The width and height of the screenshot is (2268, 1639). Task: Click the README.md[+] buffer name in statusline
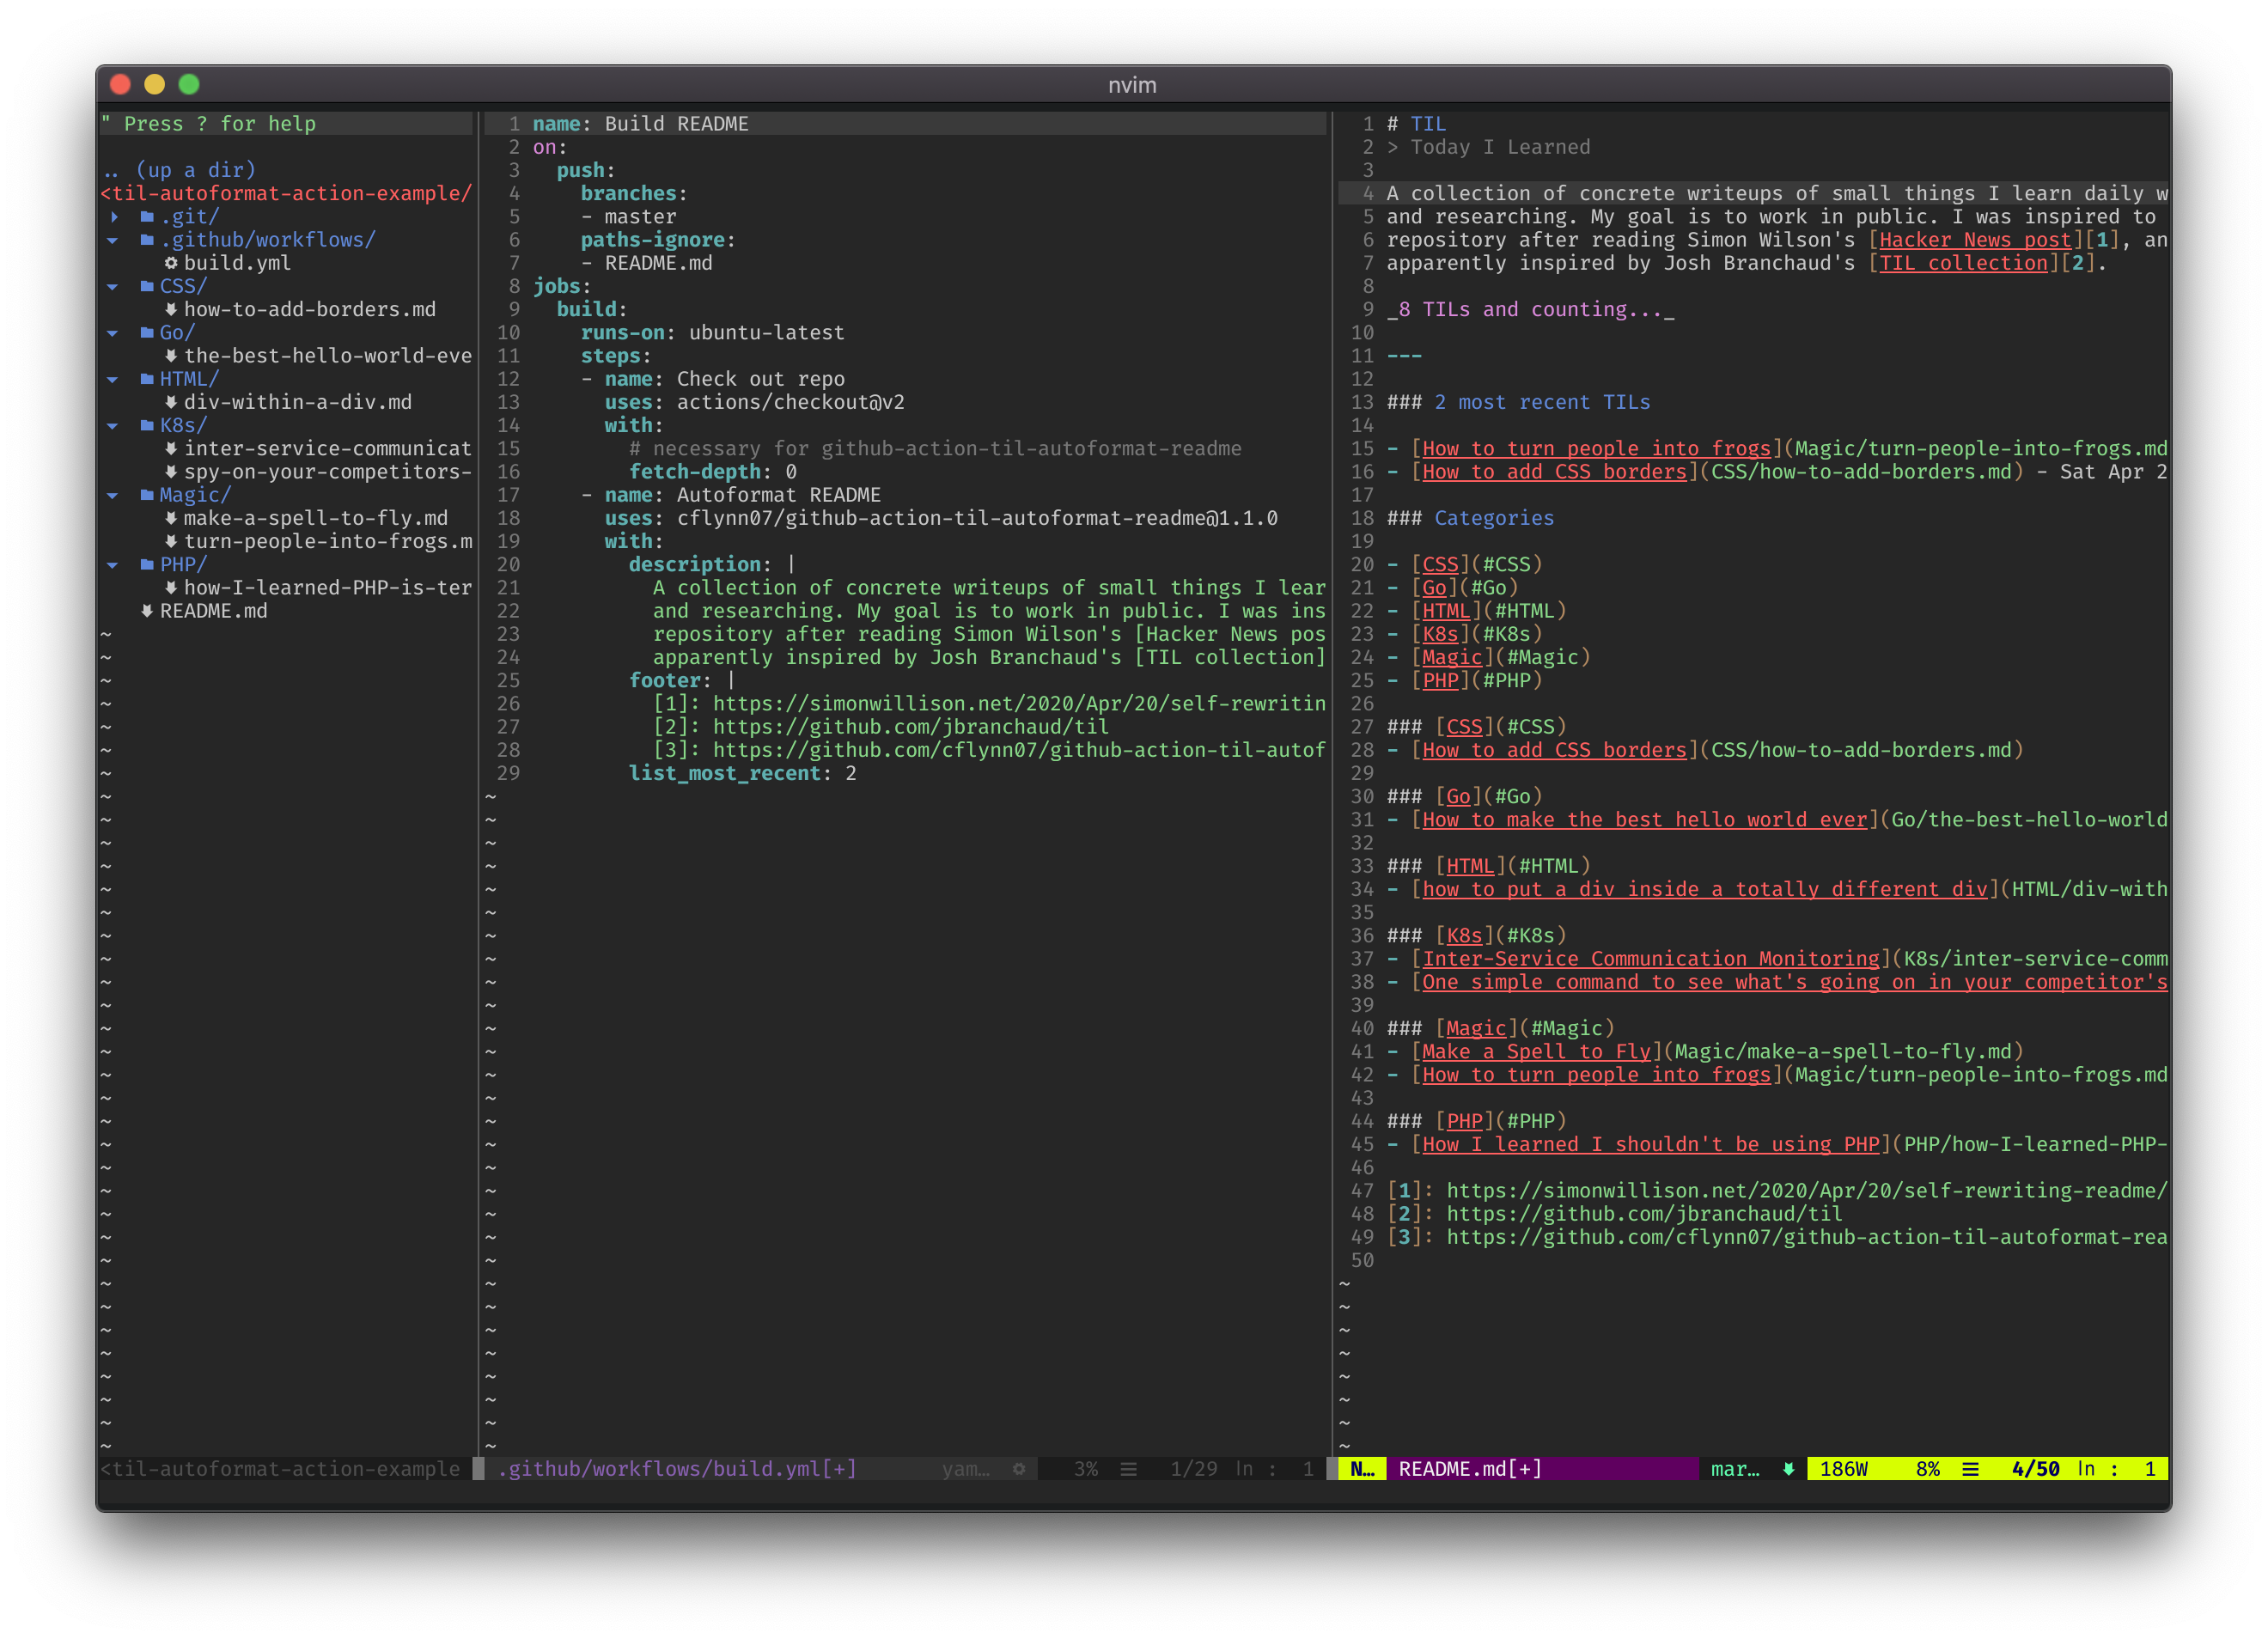click(x=1469, y=1469)
